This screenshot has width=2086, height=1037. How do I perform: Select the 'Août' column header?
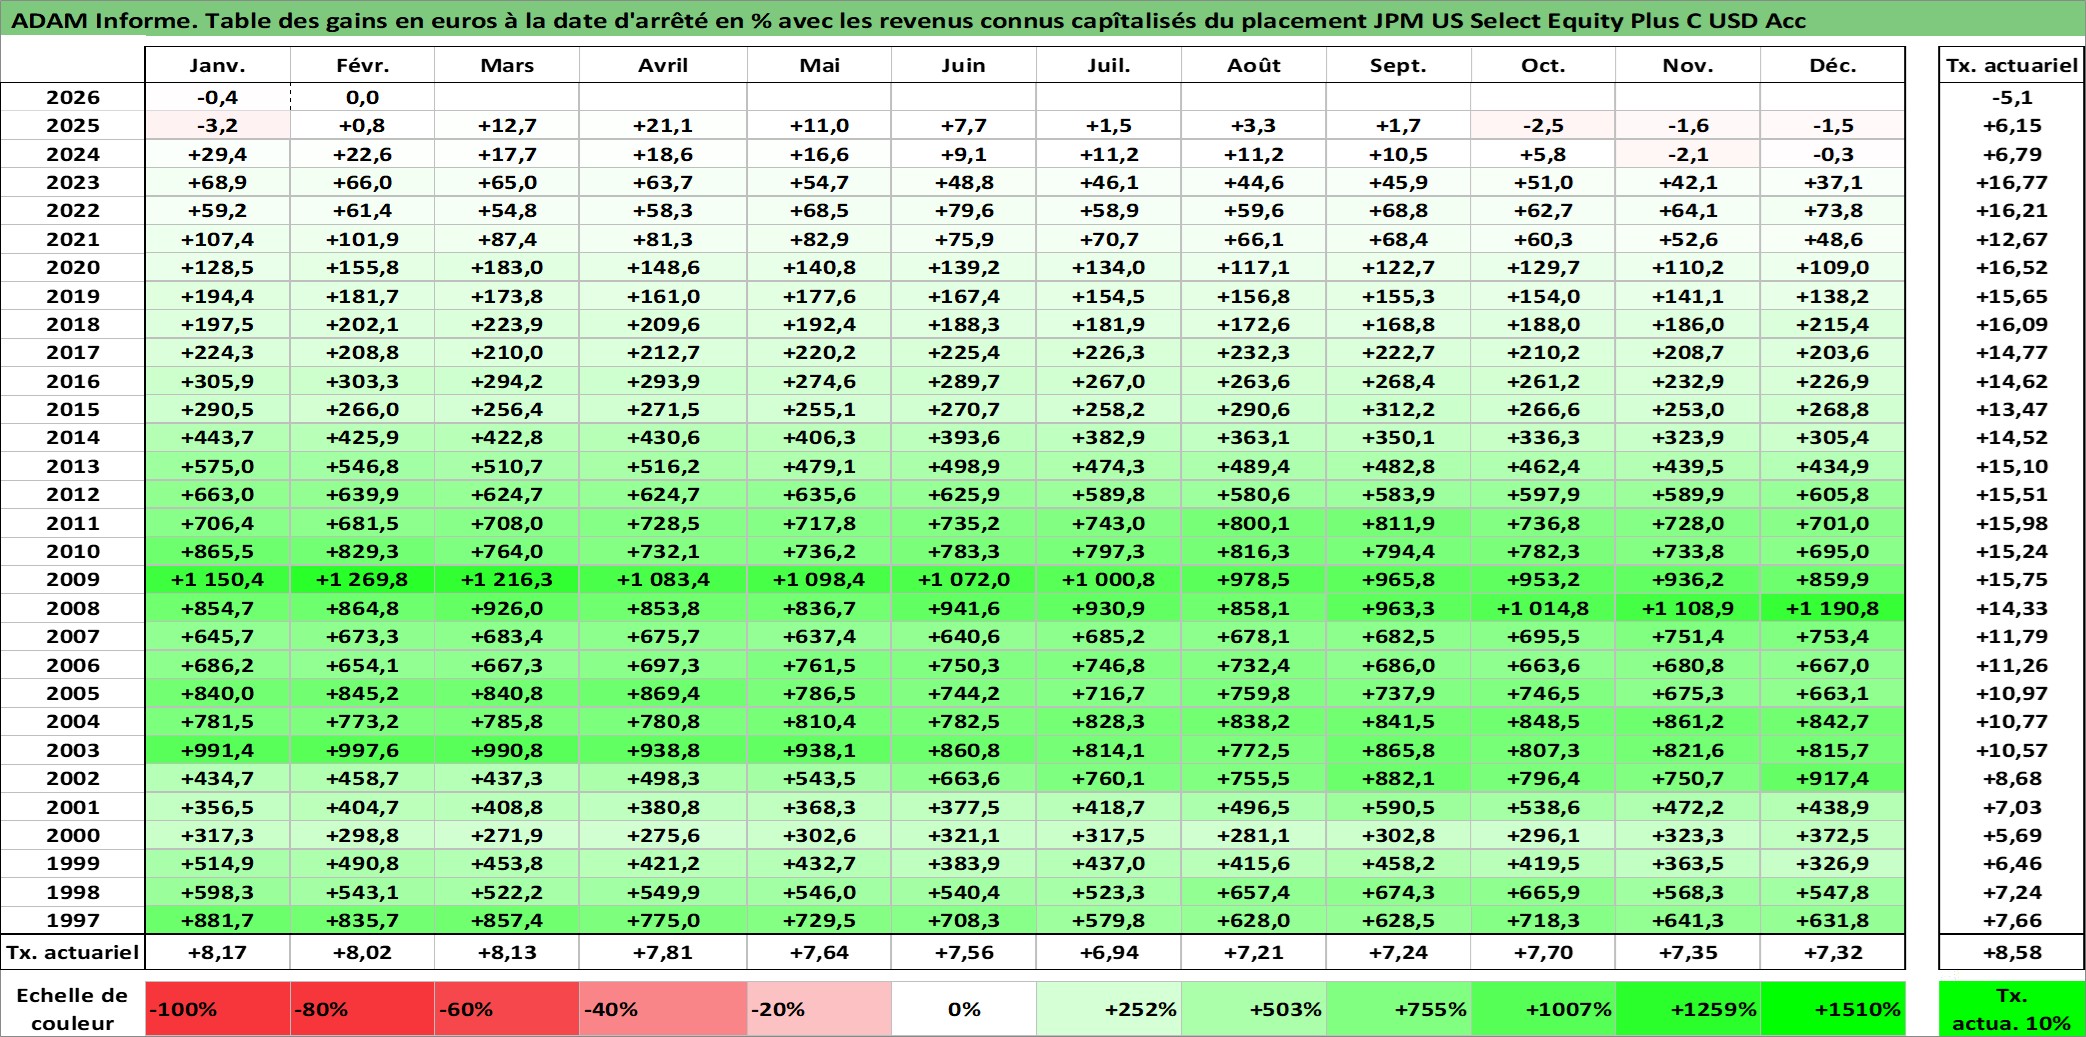tap(1254, 65)
